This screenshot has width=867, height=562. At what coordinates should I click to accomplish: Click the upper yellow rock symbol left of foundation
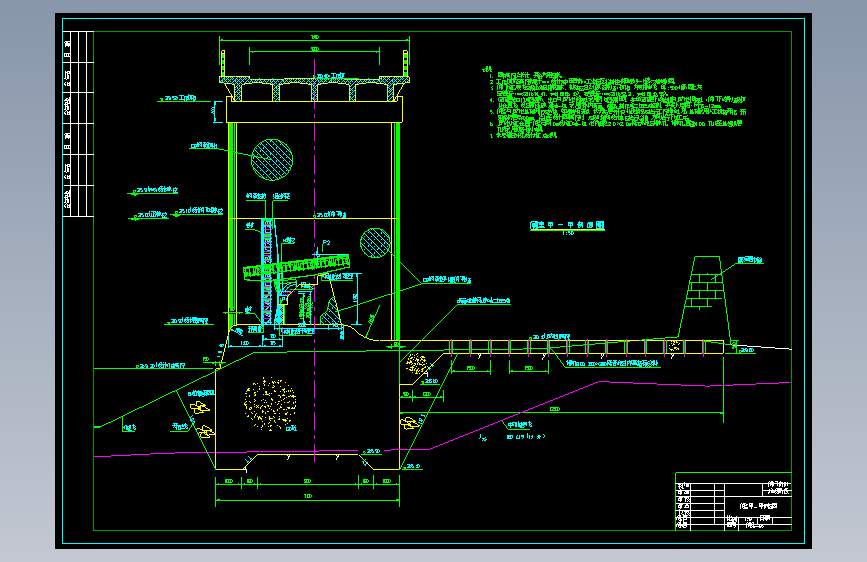tap(200, 408)
